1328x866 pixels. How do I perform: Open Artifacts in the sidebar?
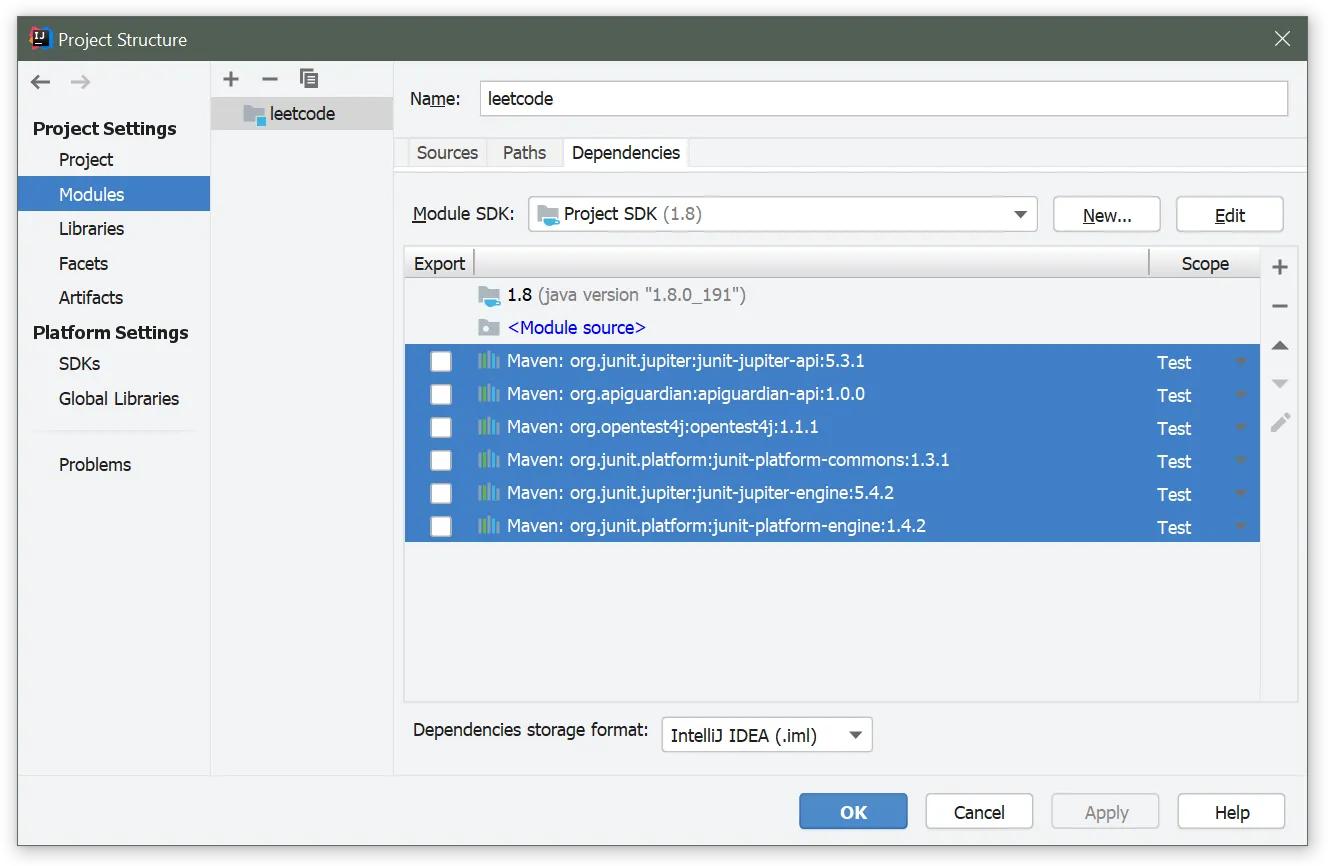tap(91, 298)
